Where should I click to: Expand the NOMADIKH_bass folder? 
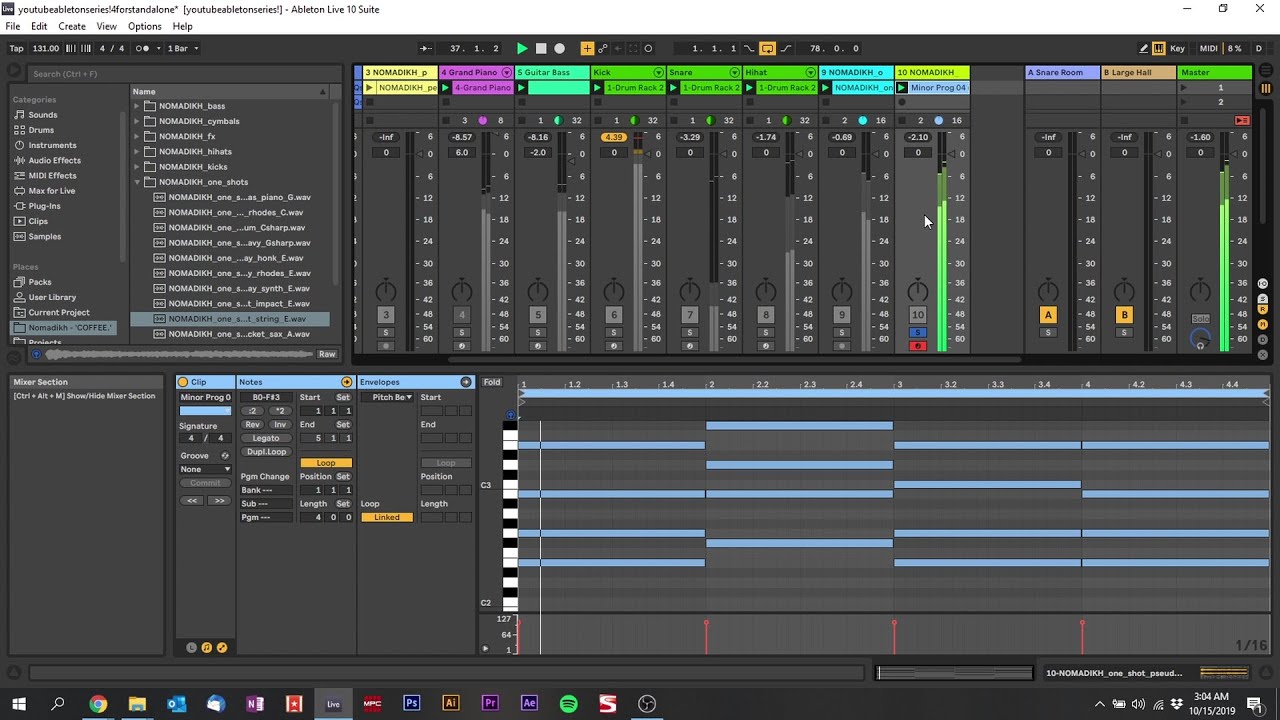point(137,106)
